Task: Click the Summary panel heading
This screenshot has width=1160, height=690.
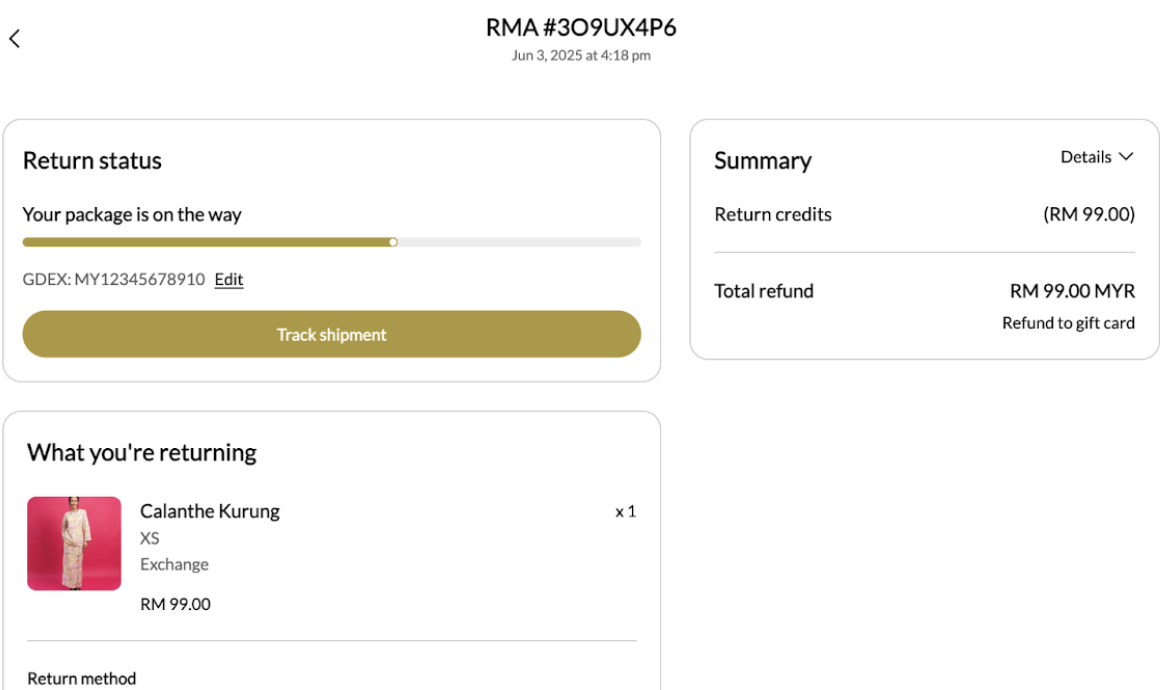Action: pyautogui.click(x=763, y=161)
